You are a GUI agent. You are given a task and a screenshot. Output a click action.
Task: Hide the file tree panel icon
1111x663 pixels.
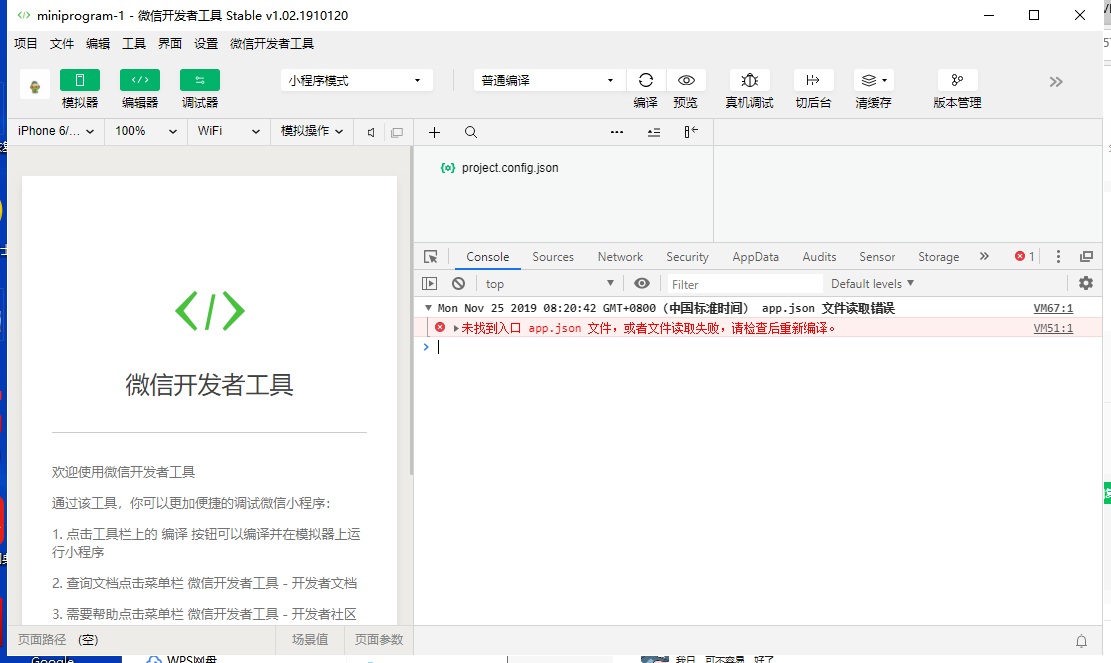click(691, 132)
